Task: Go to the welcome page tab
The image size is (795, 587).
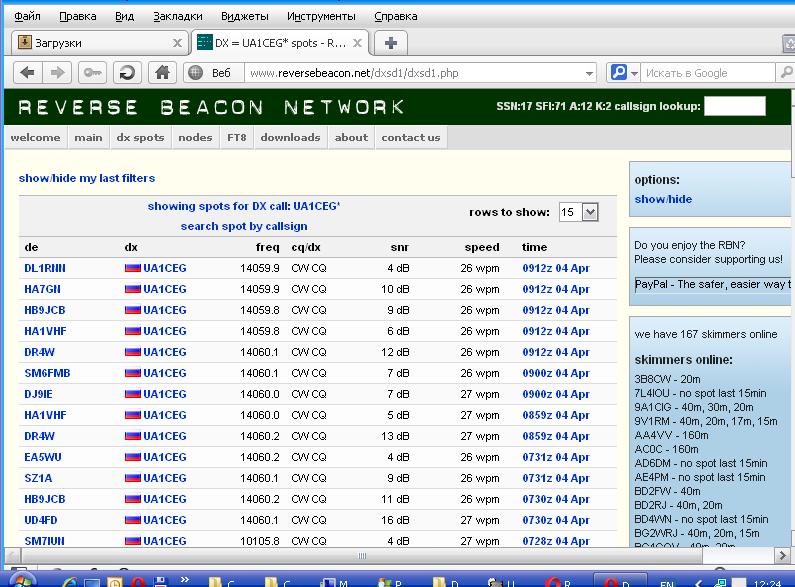Action: (35, 137)
